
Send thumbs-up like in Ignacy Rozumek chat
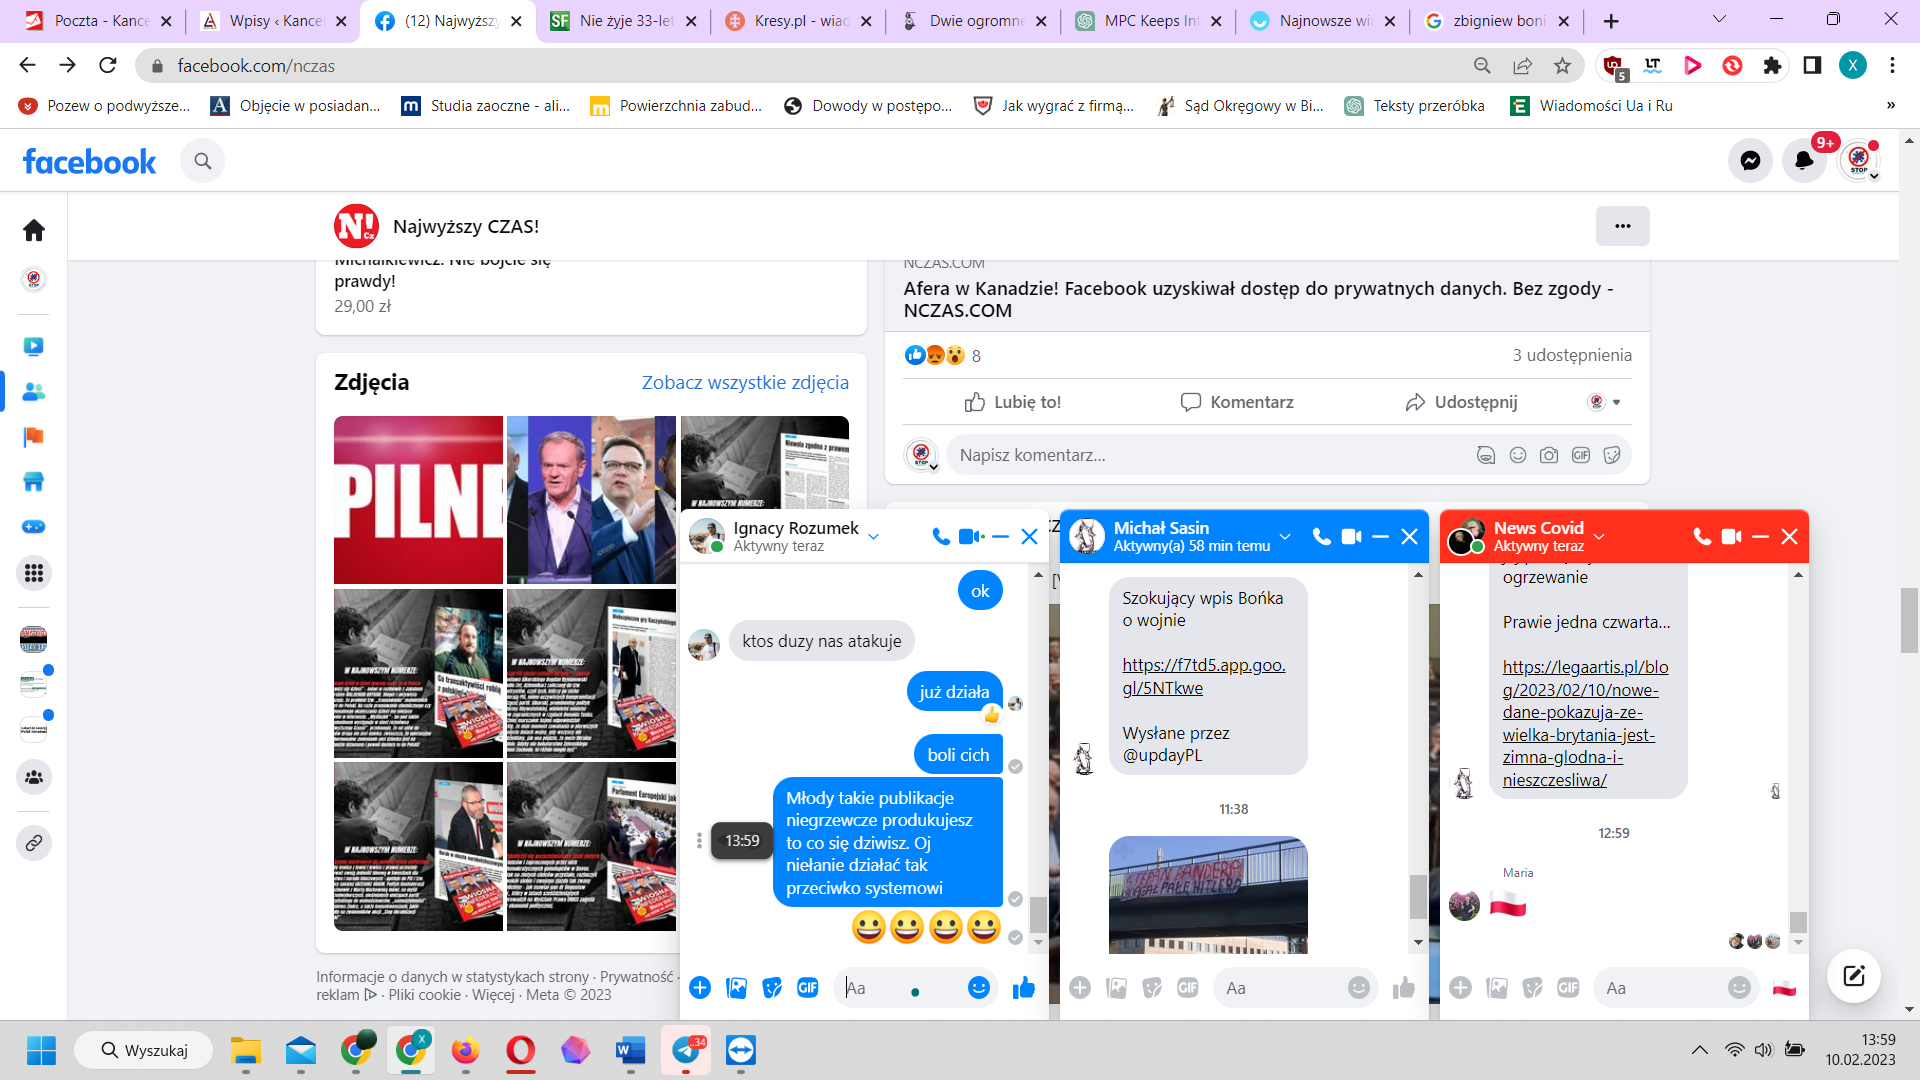[1024, 988]
